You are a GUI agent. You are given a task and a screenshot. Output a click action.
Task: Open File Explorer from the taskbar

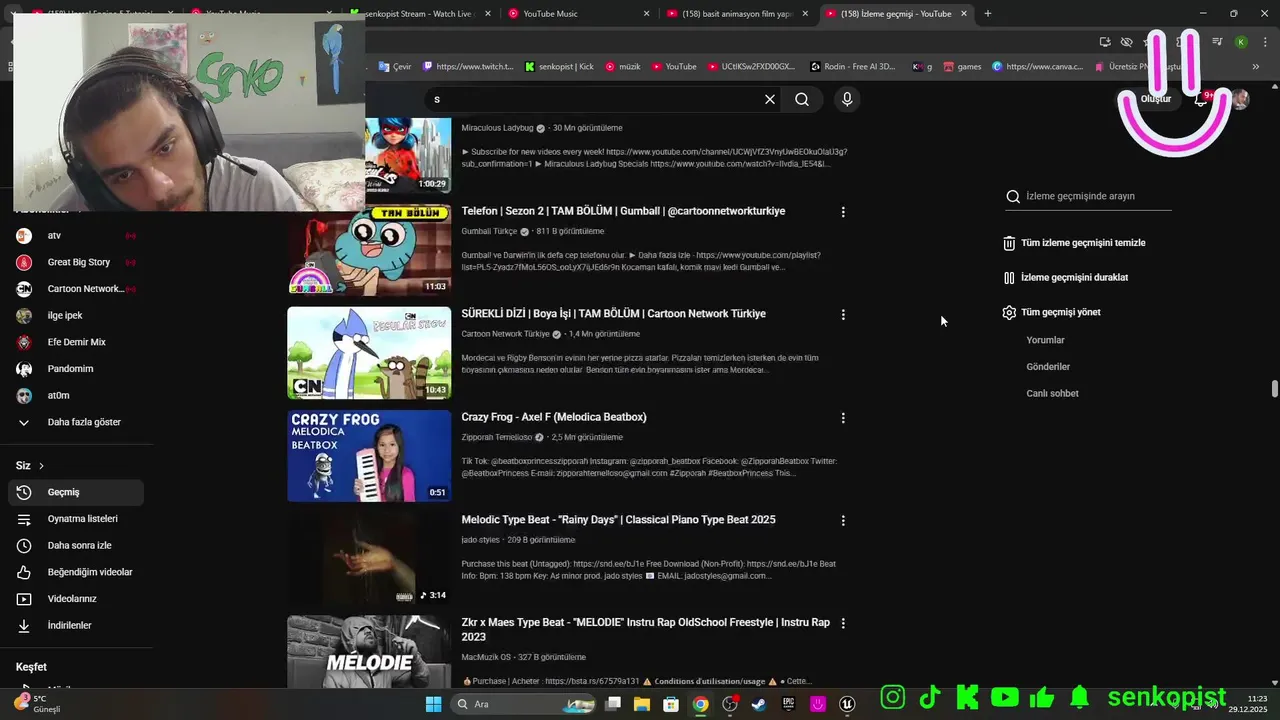[x=642, y=704]
